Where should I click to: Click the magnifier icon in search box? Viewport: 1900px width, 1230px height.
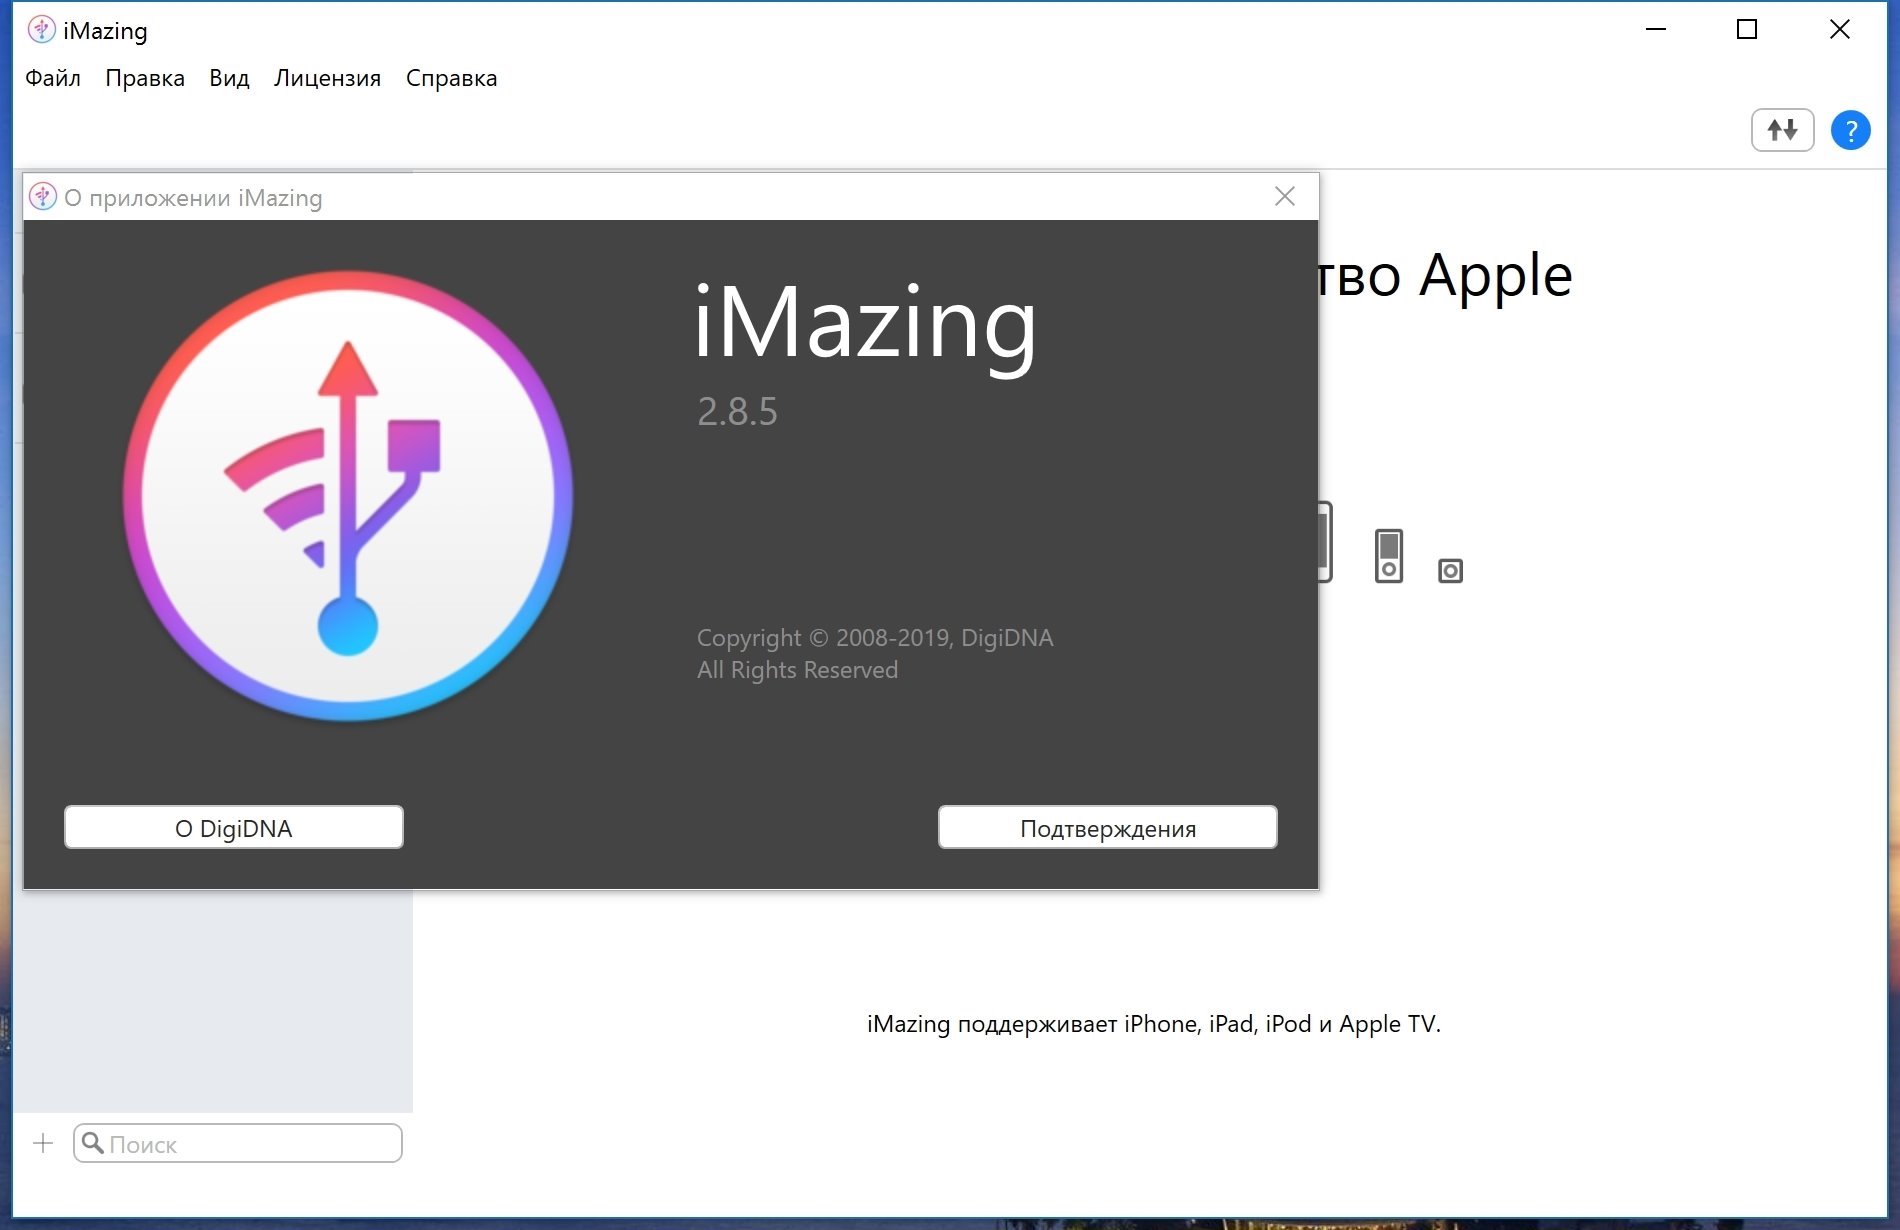[x=93, y=1143]
